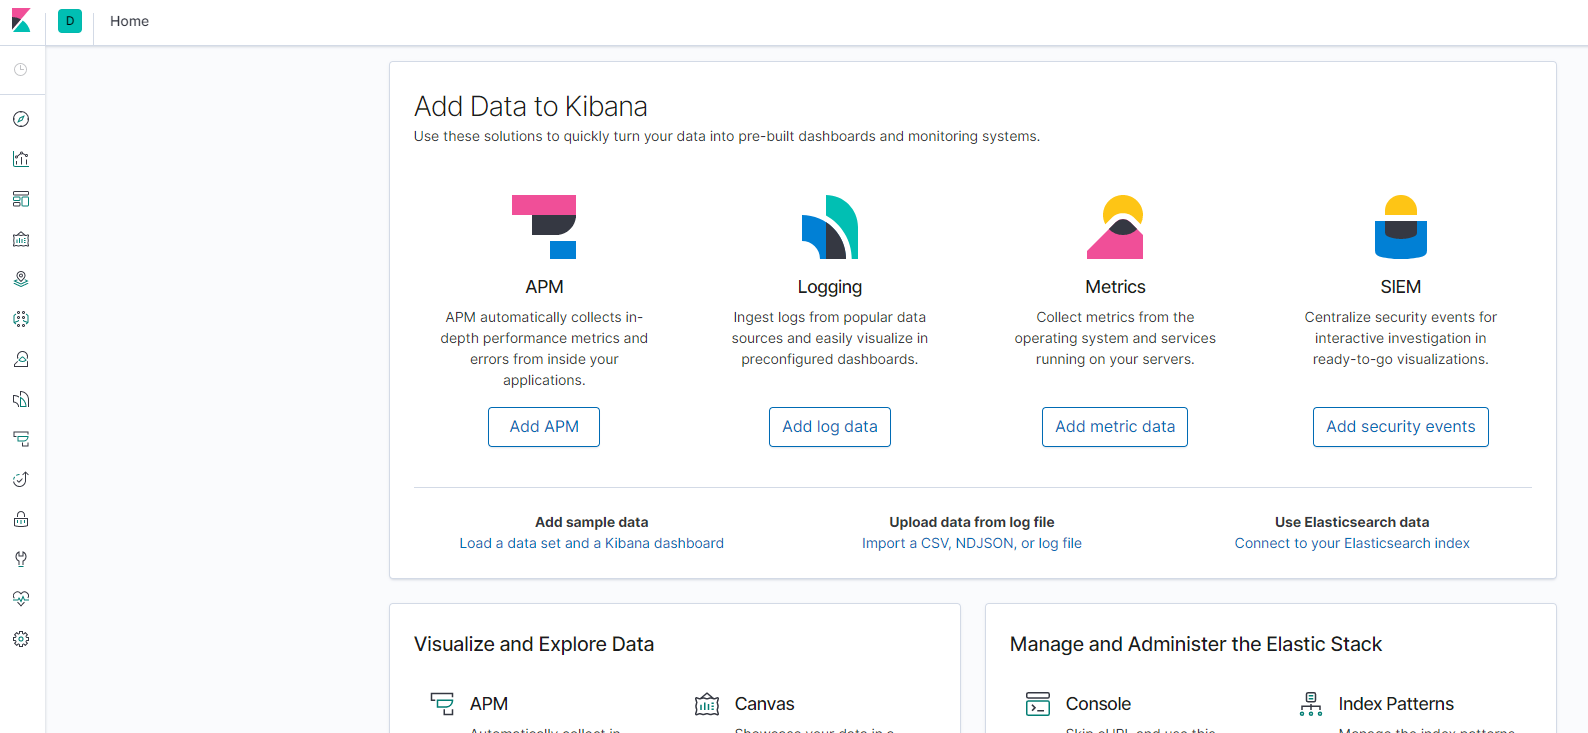Image resolution: width=1588 pixels, height=733 pixels.
Task: Click the 'Add Data to Kibana' heading
Action: tap(531, 106)
